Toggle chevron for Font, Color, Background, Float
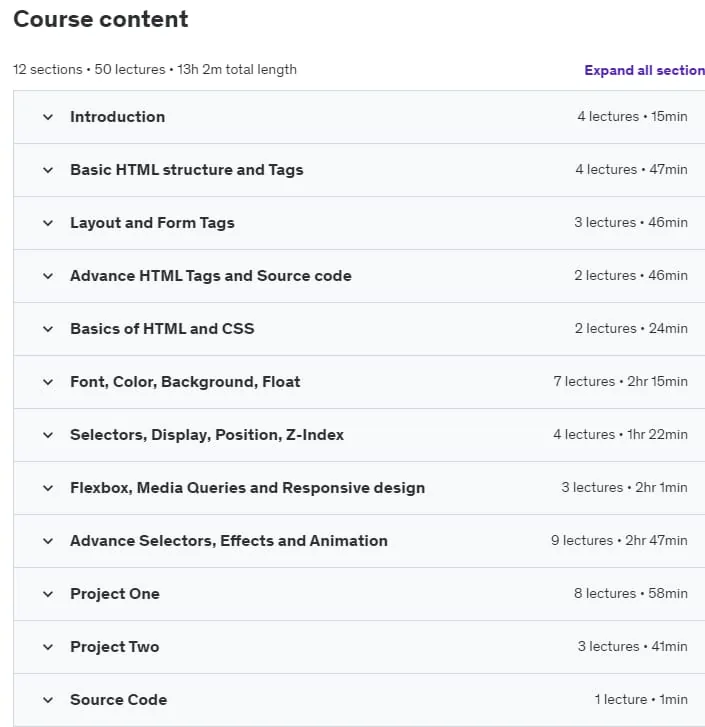Viewport: 705px width, 727px height. (48, 382)
